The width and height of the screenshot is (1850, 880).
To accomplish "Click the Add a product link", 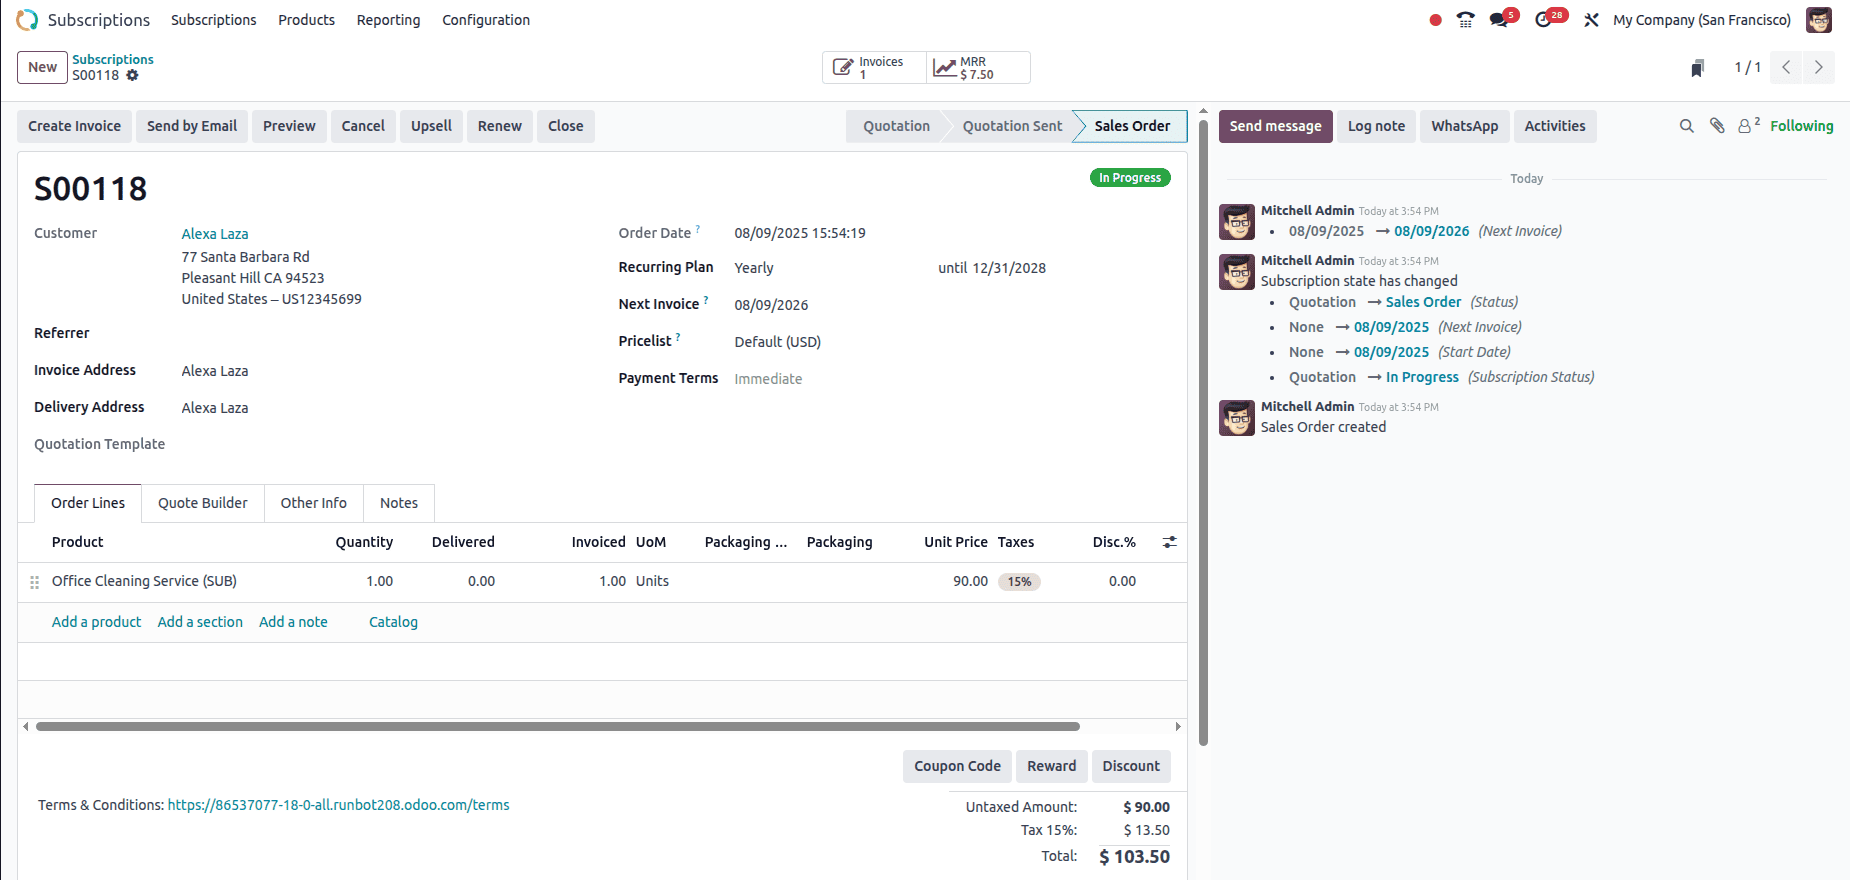I will tap(97, 622).
